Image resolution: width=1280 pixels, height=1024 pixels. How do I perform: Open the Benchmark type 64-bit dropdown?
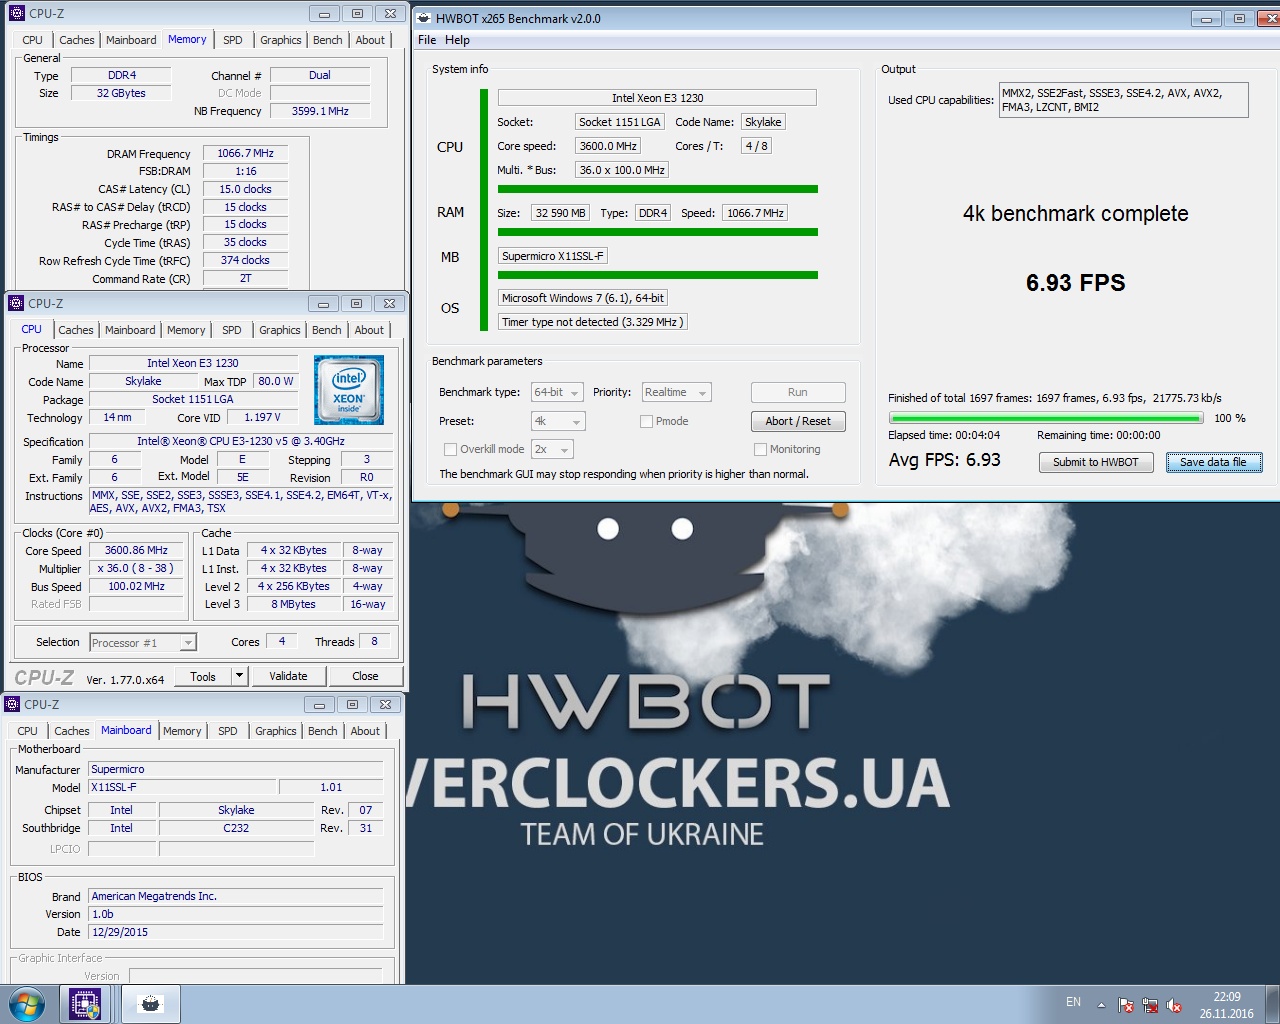558,392
